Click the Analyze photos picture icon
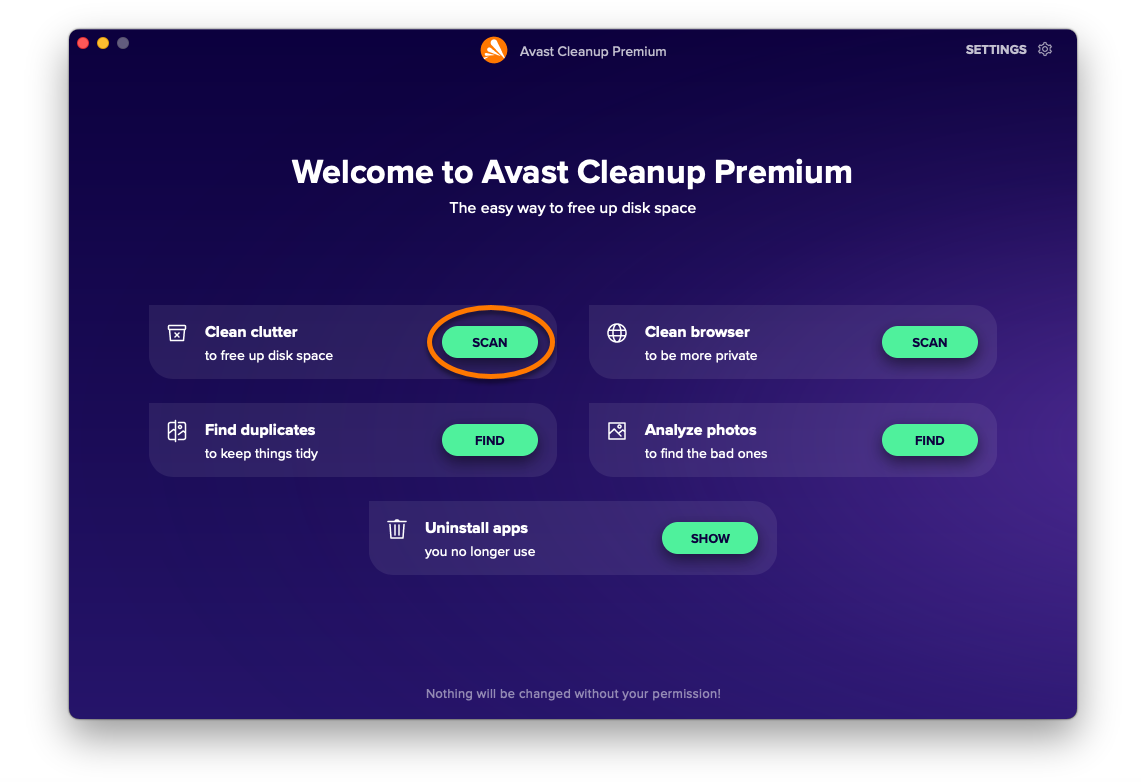 coord(617,431)
